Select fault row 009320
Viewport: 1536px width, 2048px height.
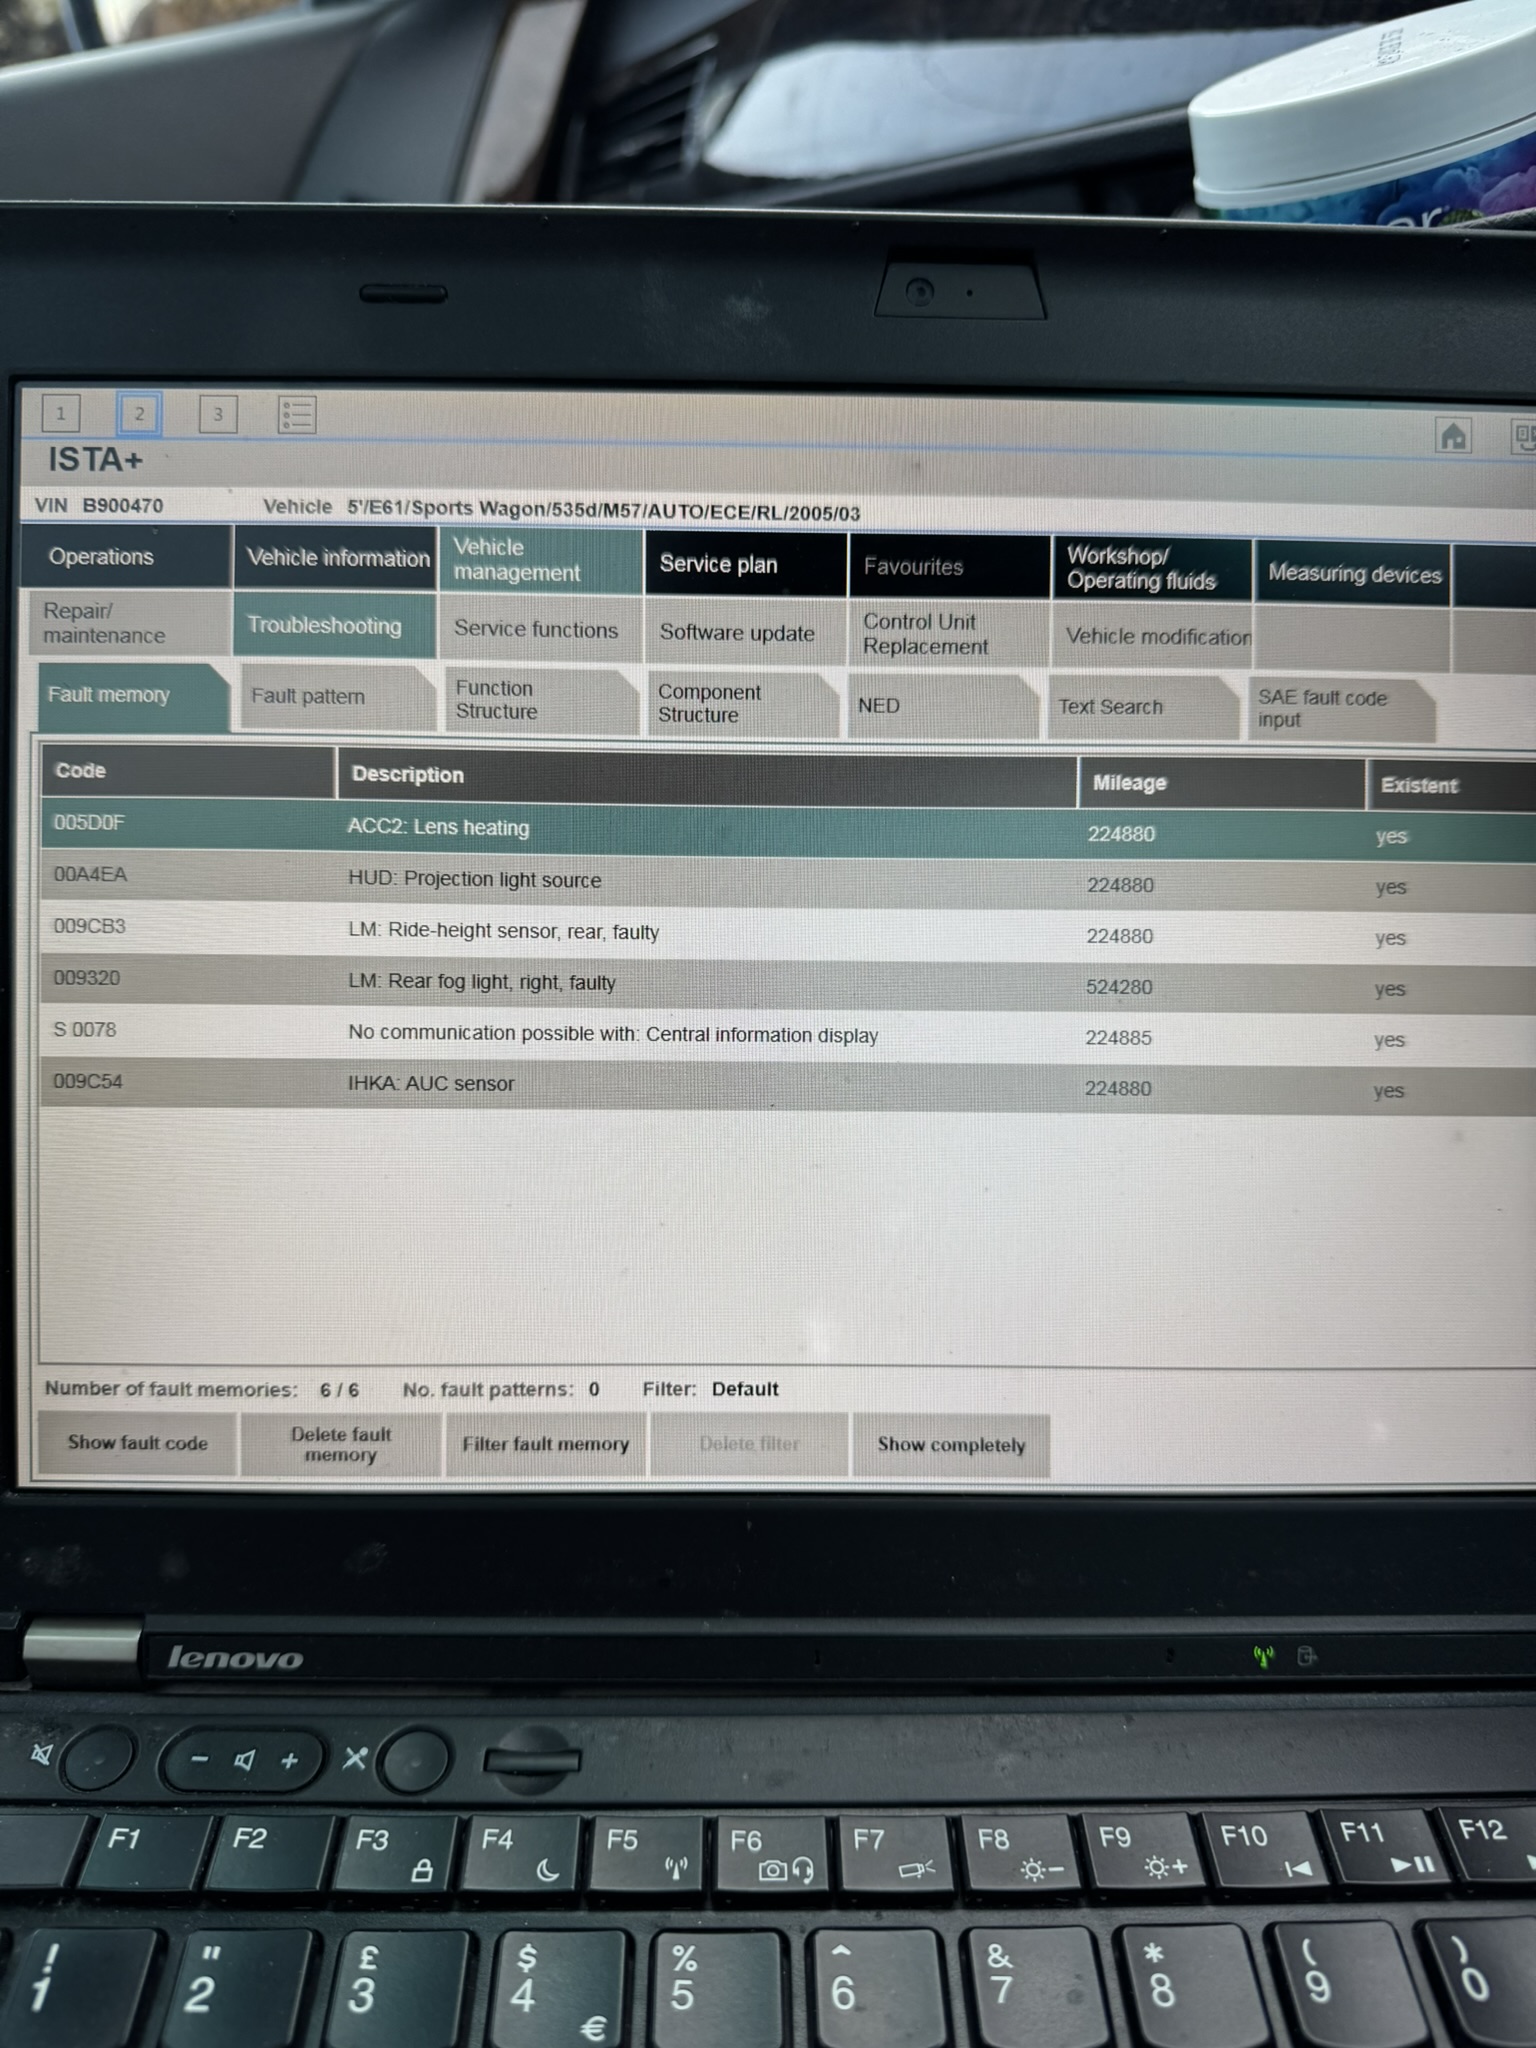pos(788,983)
